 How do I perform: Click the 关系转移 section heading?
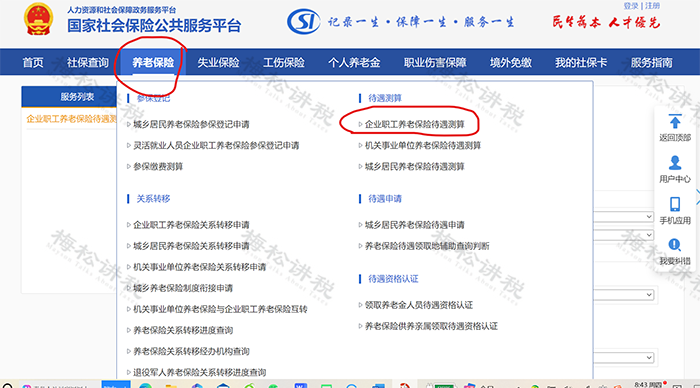tap(153, 198)
